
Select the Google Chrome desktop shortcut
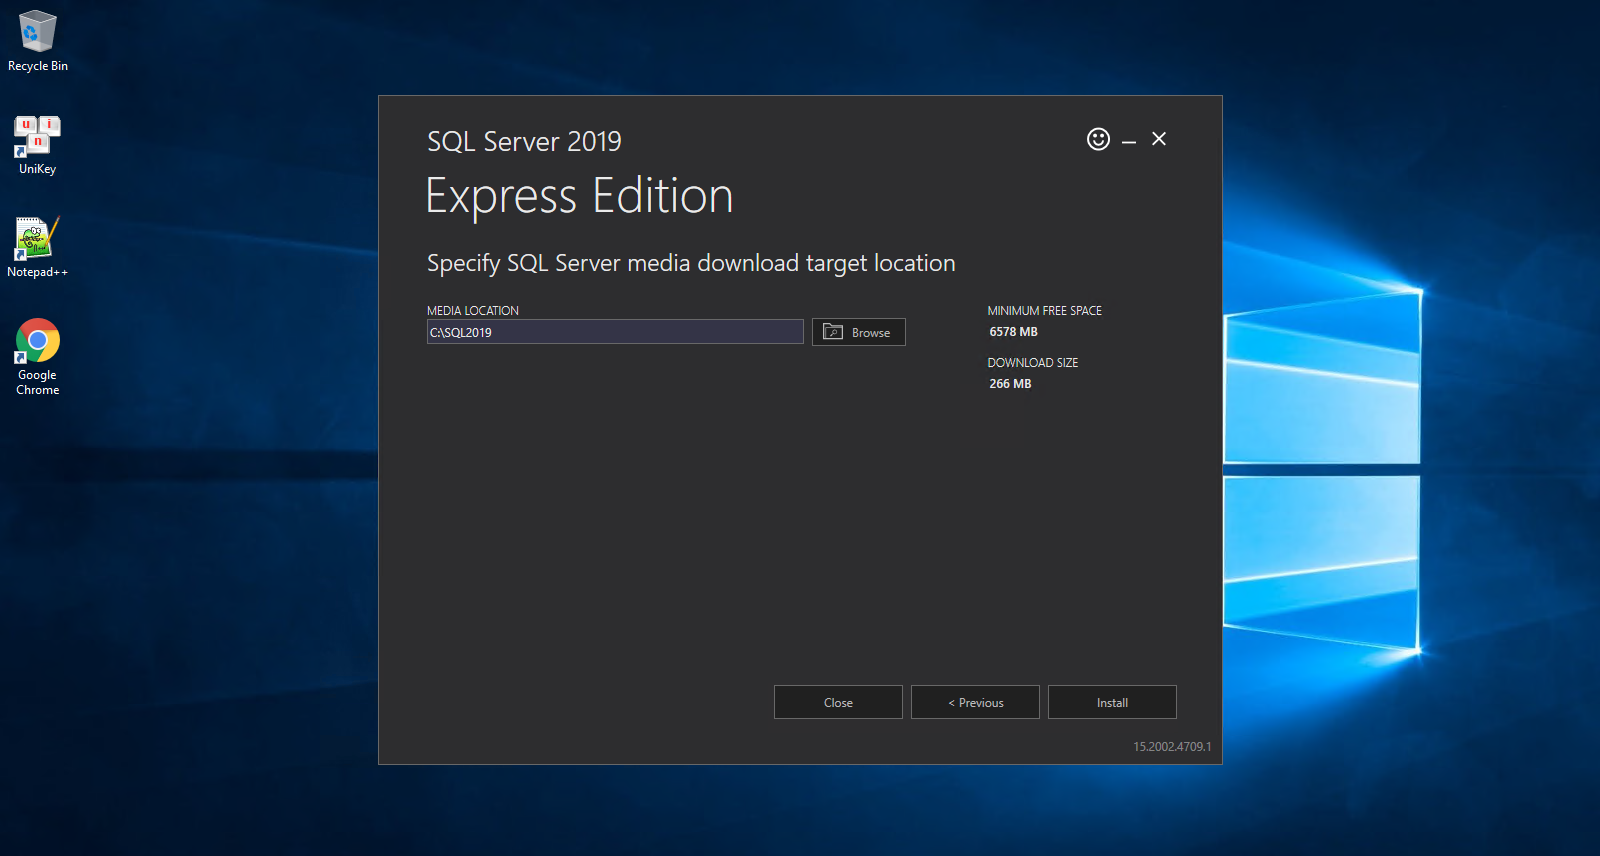(x=37, y=355)
